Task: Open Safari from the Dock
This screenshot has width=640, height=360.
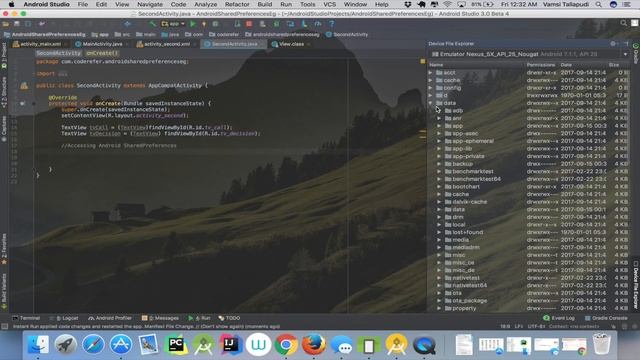Action: coord(93,345)
